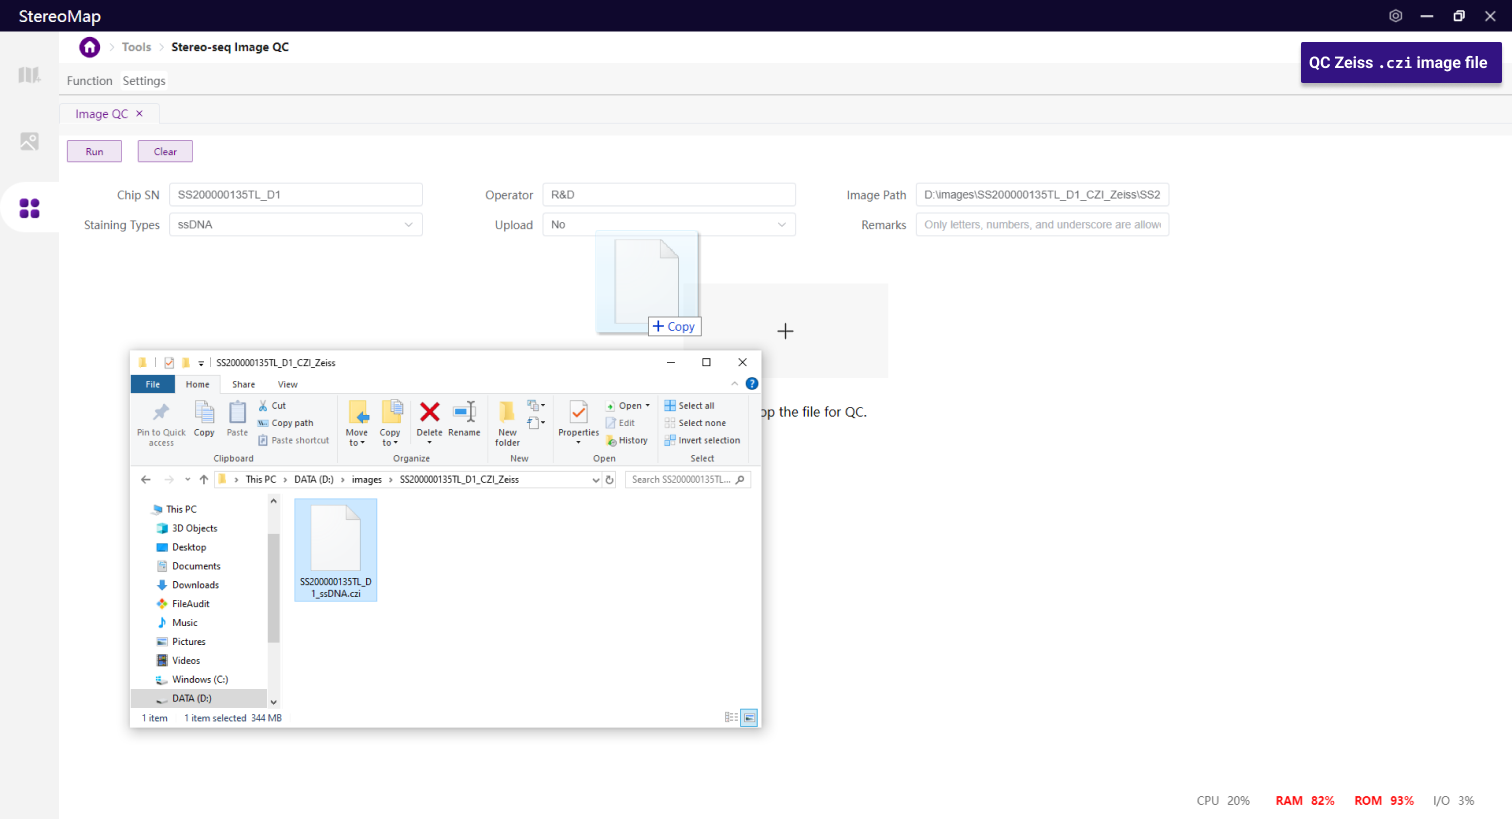Image resolution: width=1512 pixels, height=819 pixels.
Task: Switch Explorer to large icons view toggle
Action: coord(749,718)
